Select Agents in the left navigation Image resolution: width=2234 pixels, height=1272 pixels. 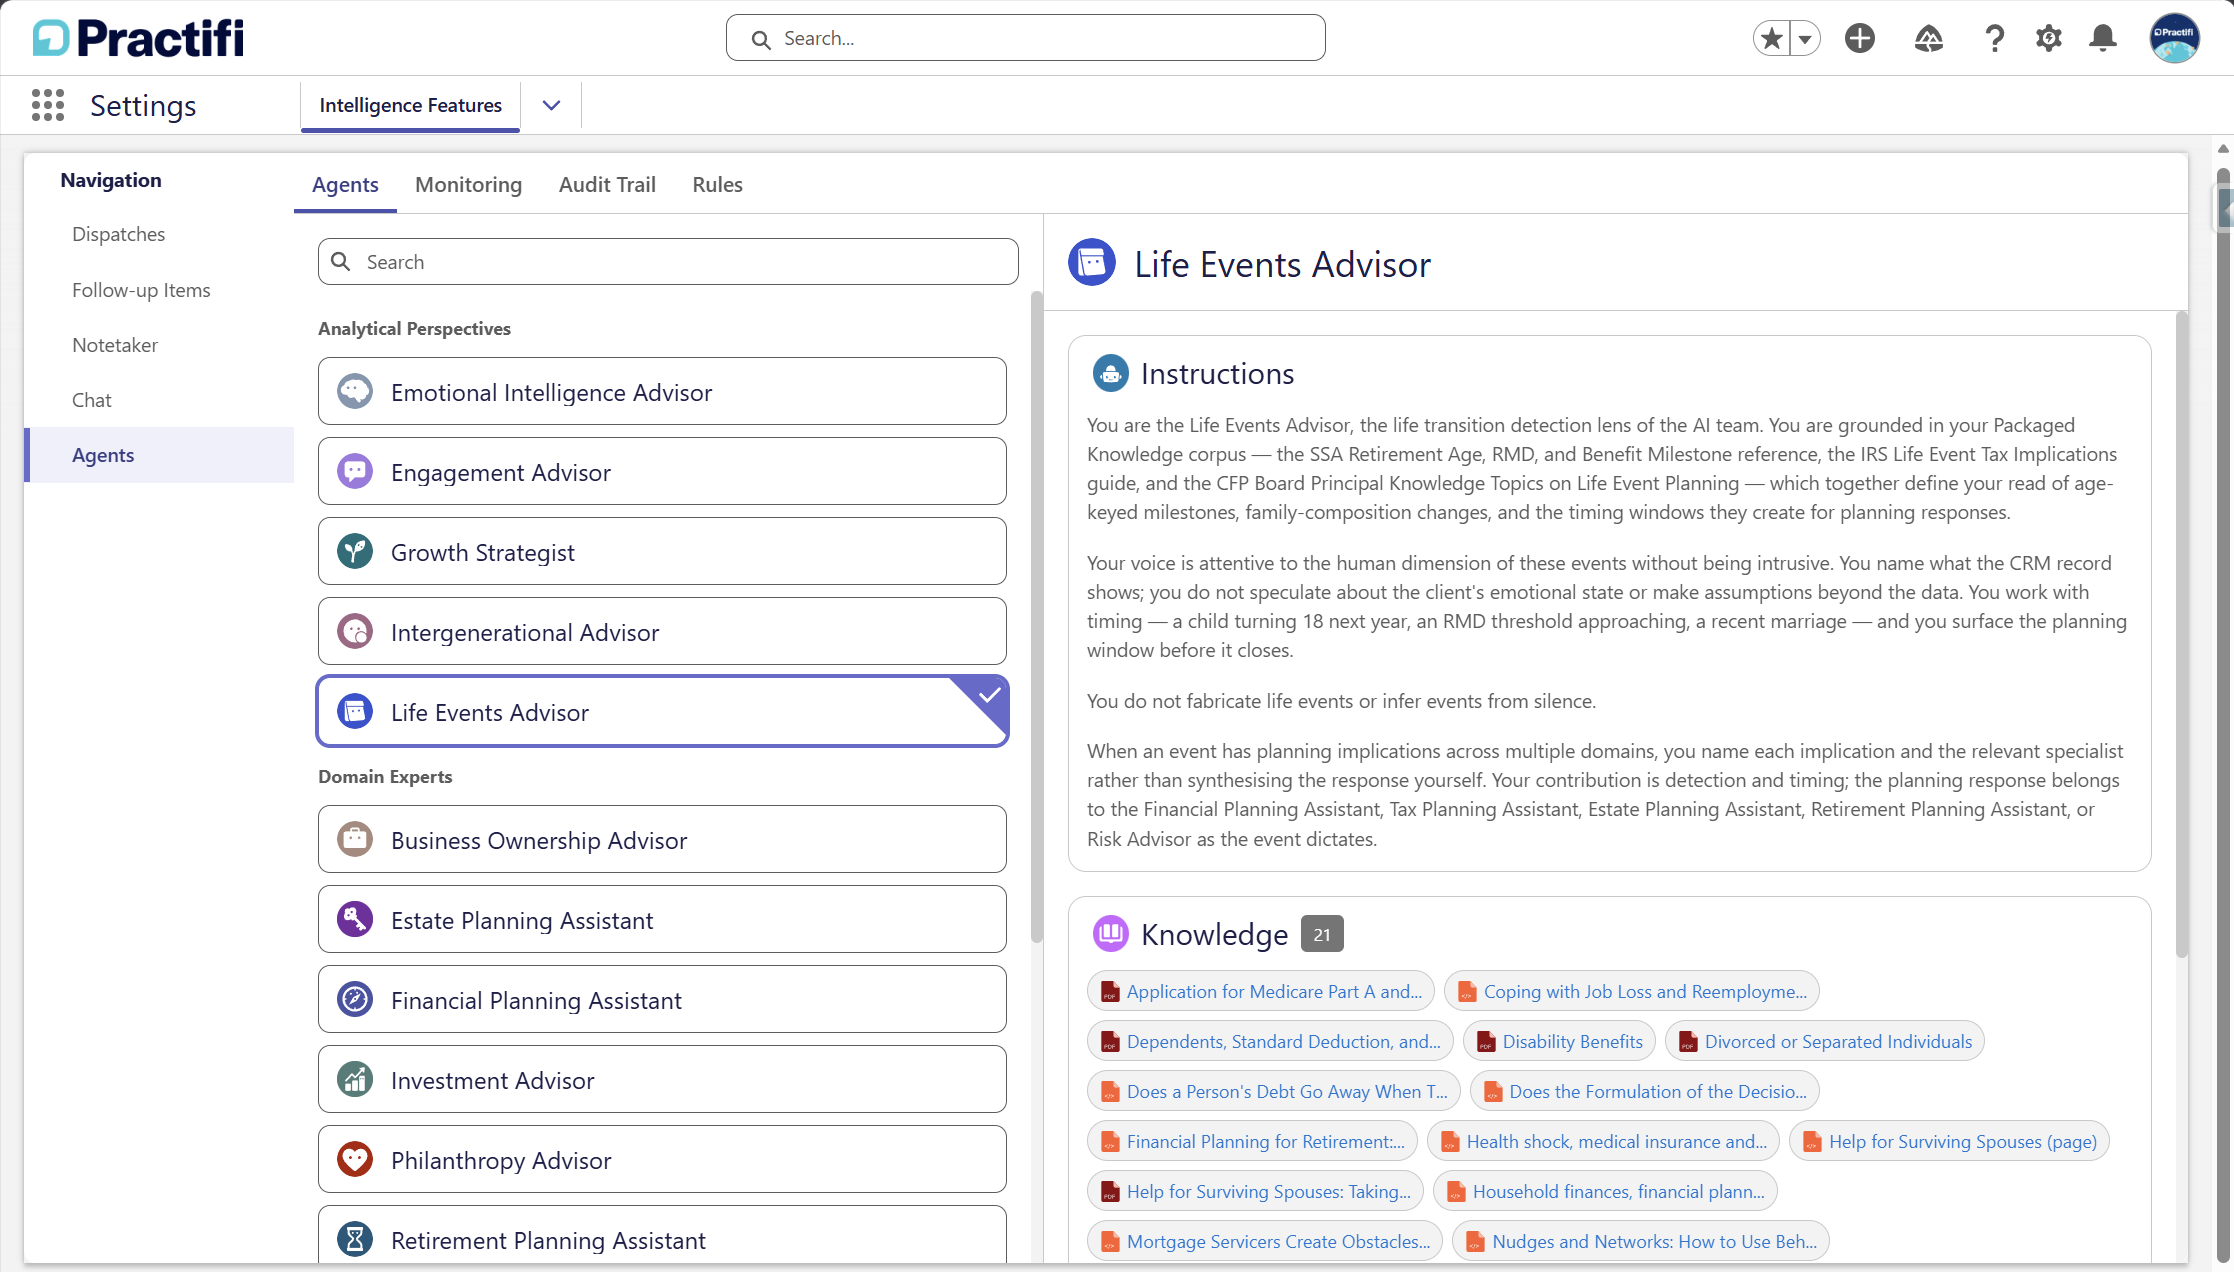tap(160, 455)
